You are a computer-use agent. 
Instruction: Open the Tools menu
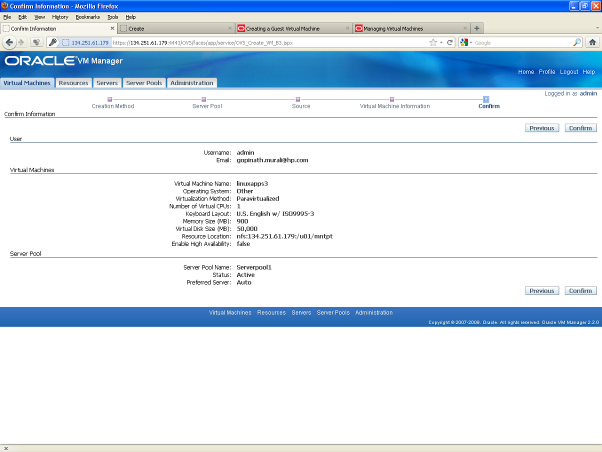click(x=112, y=17)
